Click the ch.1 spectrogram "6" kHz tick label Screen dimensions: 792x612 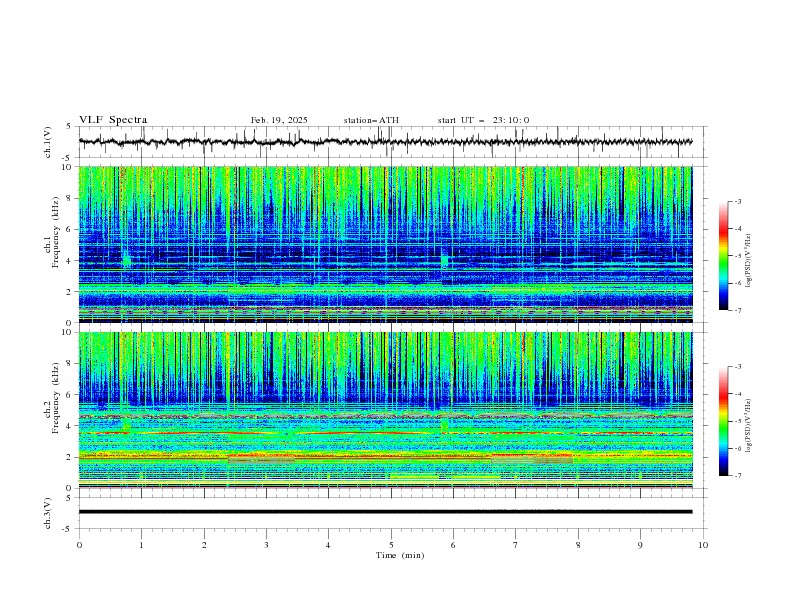point(71,229)
